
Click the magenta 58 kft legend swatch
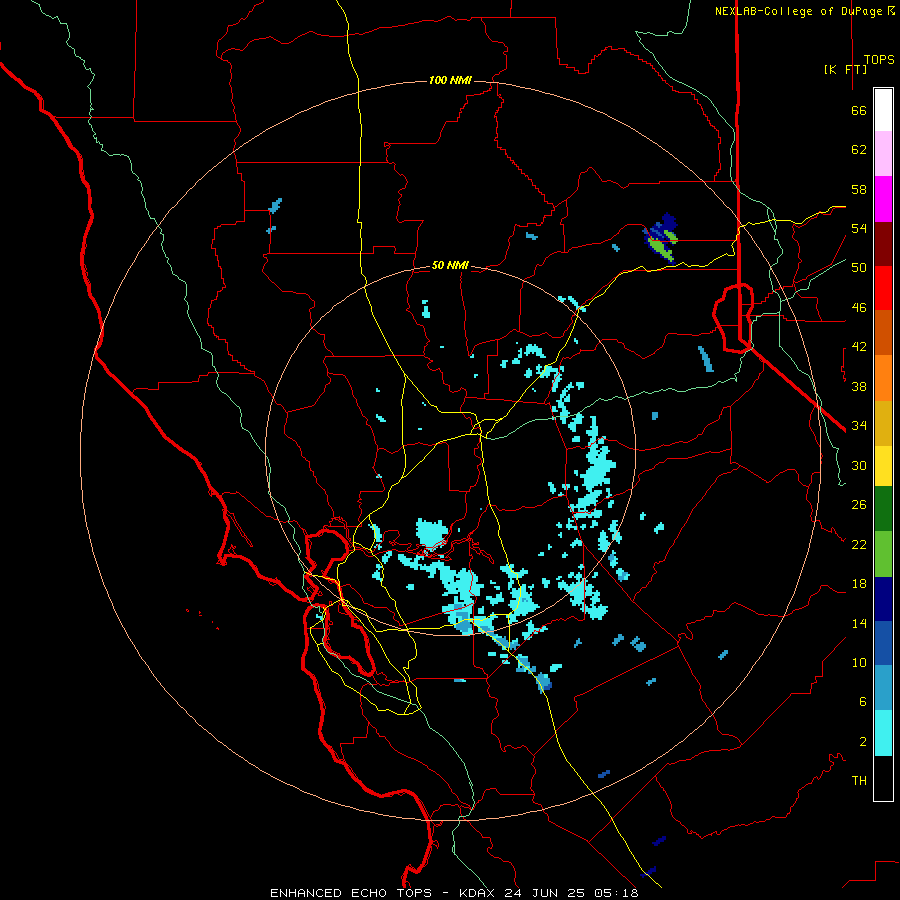[x=883, y=199]
